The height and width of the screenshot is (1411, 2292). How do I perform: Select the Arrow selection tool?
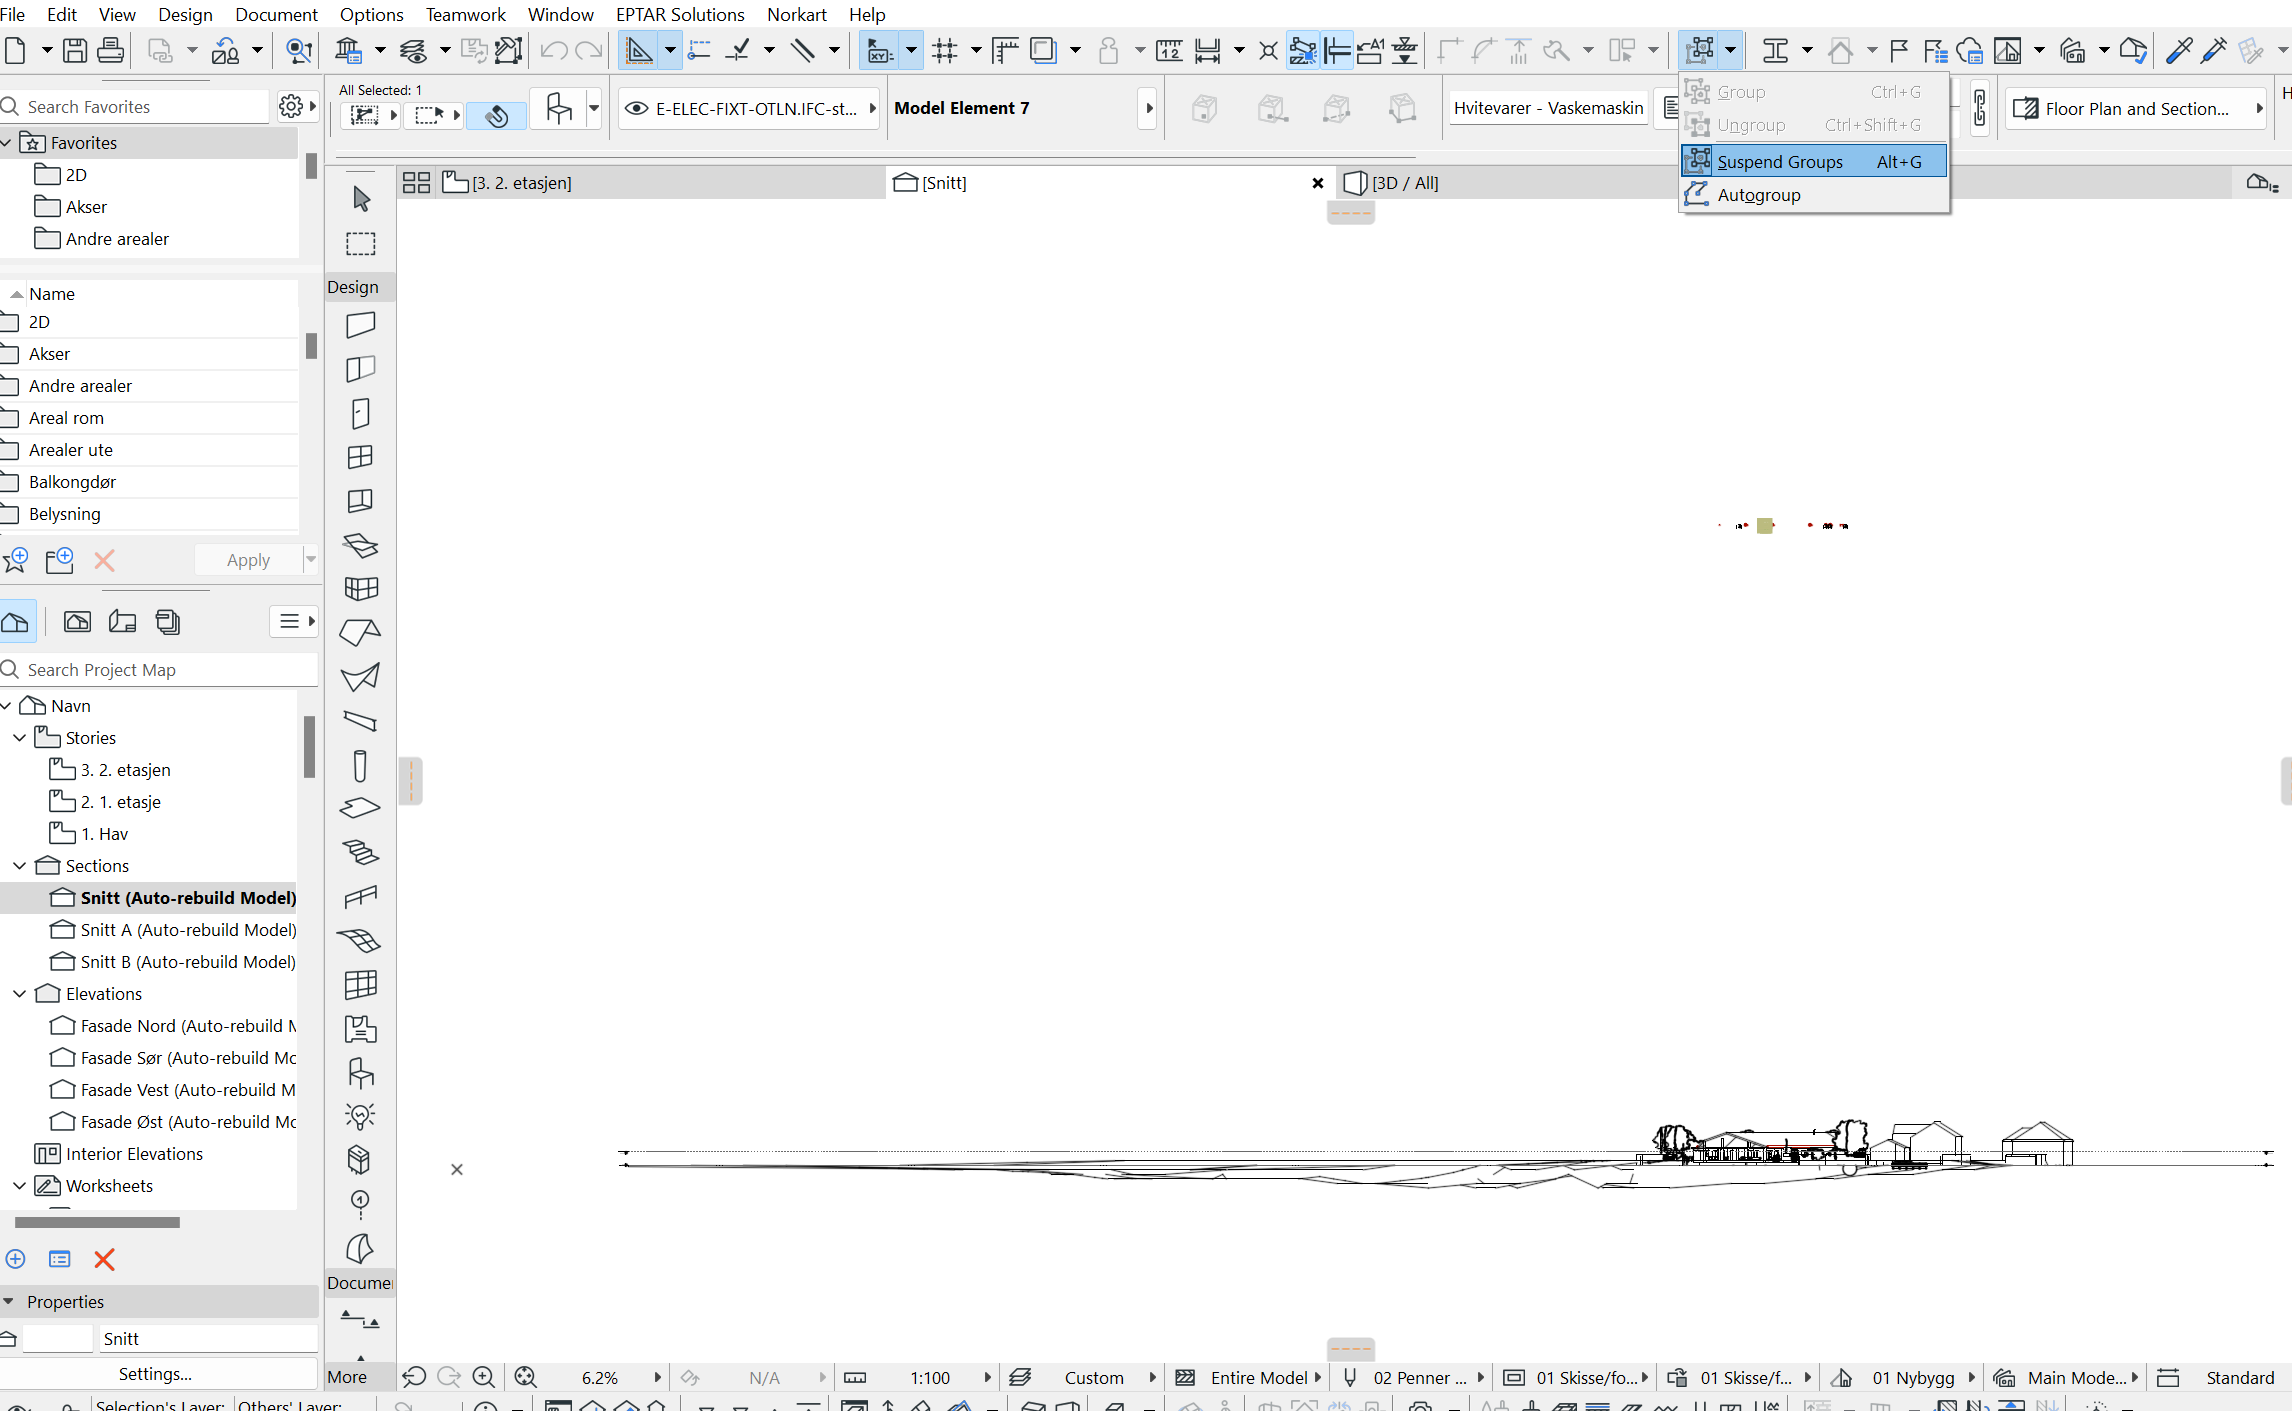(x=361, y=199)
